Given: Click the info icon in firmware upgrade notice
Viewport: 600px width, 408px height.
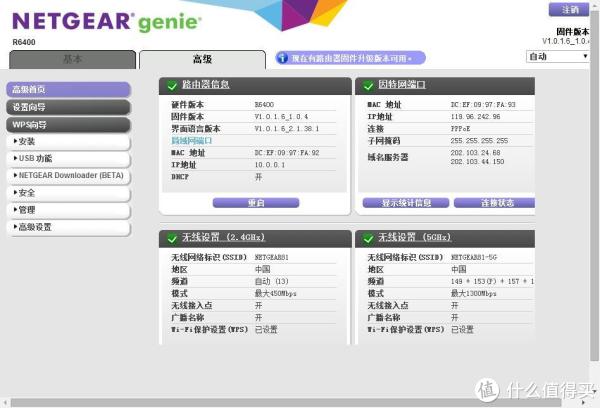Looking at the screenshot, I should (282, 58).
